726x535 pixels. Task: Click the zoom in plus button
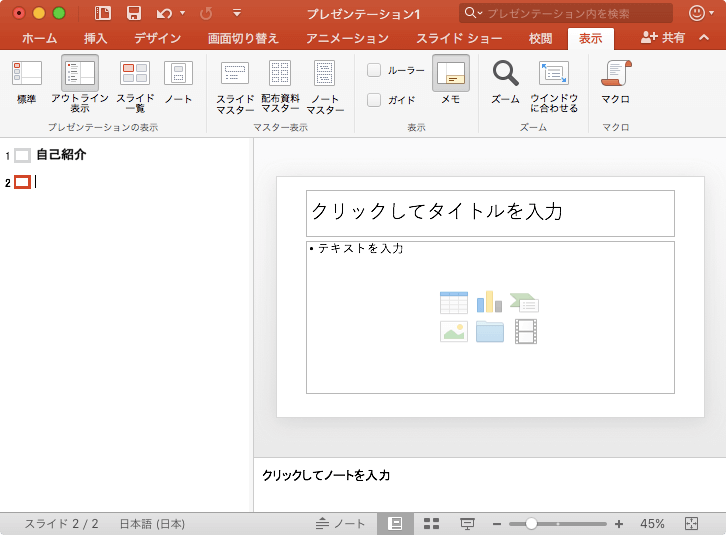click(619, 524)
